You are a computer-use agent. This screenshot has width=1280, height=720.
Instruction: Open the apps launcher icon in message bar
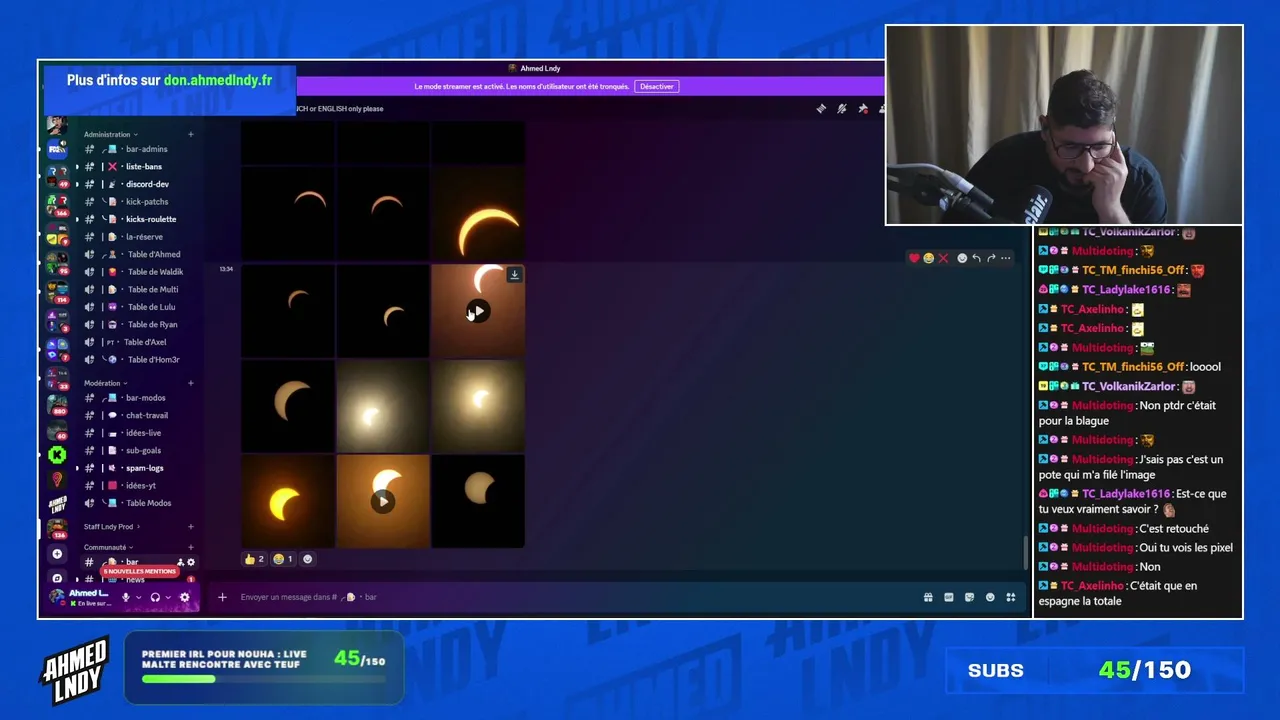[x=1011, y=597]
